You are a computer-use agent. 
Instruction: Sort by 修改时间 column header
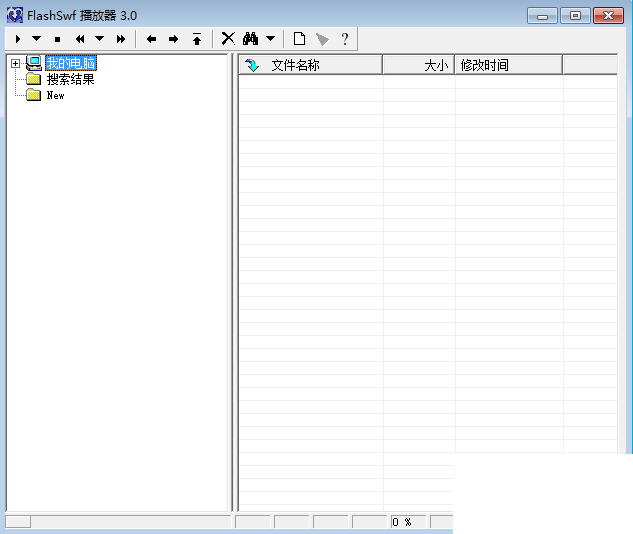(x=509, y=65)
